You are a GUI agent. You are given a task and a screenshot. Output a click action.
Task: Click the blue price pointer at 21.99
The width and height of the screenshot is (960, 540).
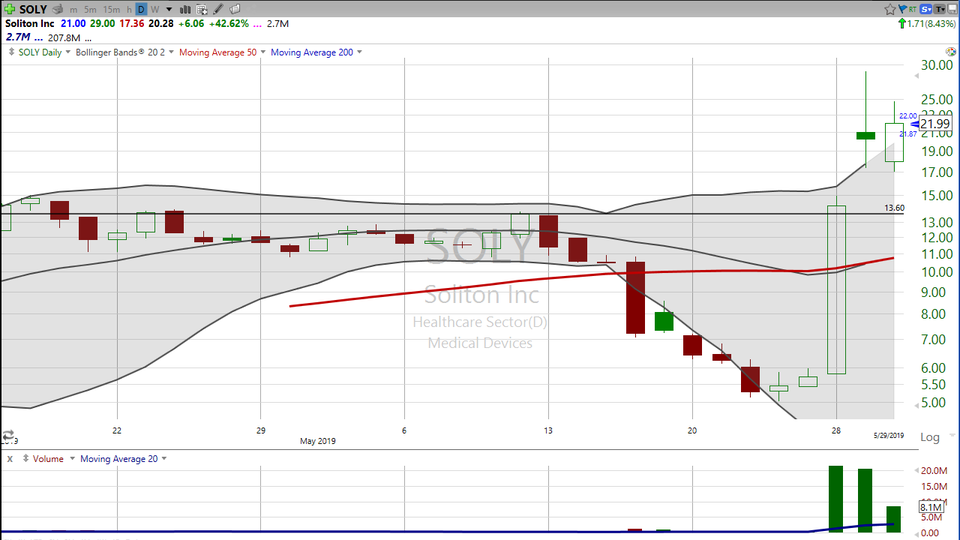point(915,124)
